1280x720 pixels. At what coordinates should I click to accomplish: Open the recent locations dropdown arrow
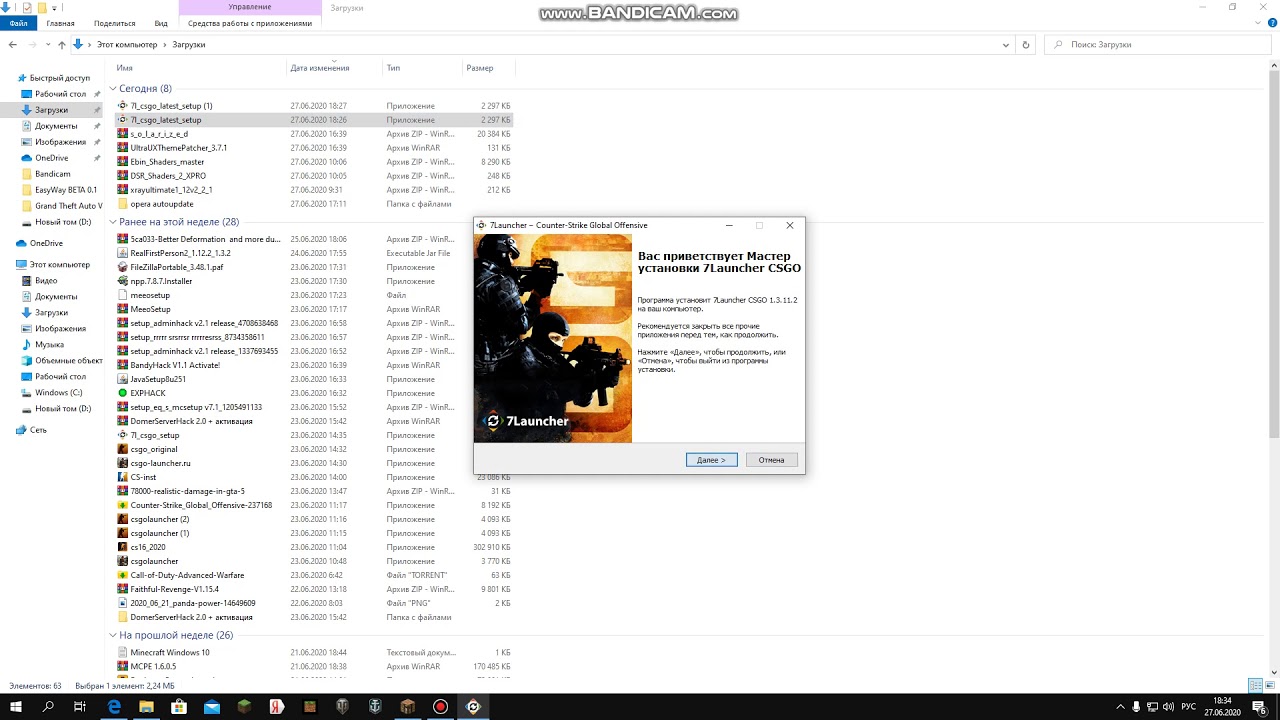[48, 45]
